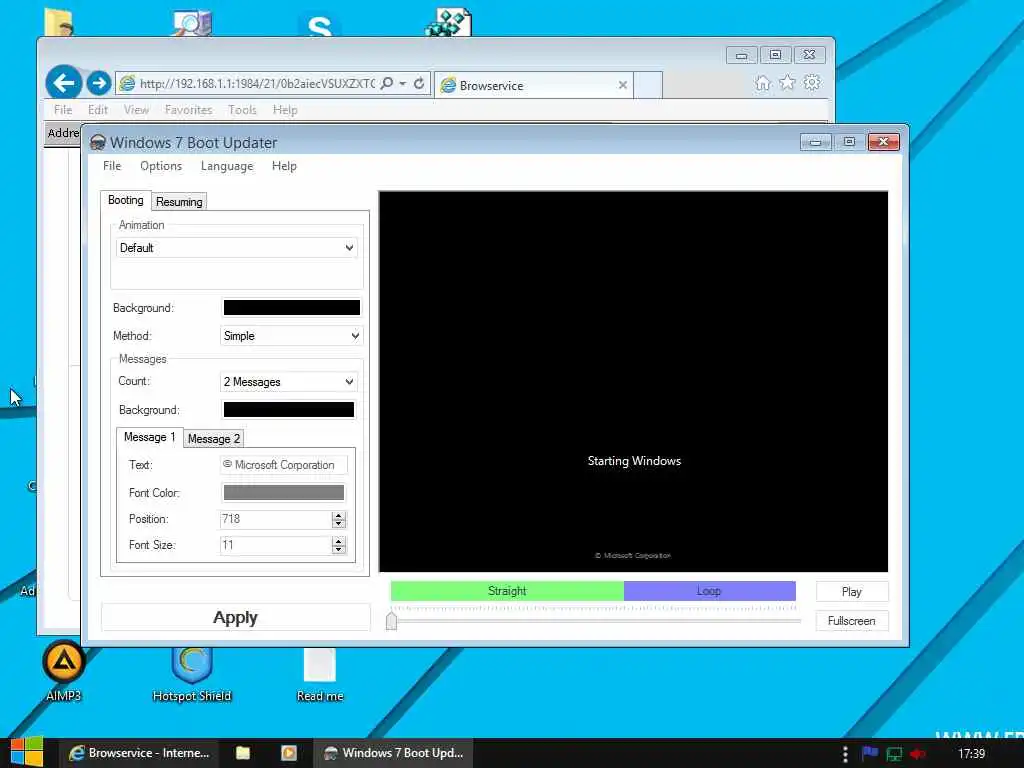Open the Boot Updater Help menu
The height and width of the screenshot is (768, 1024).
click(x=284, y=166)
